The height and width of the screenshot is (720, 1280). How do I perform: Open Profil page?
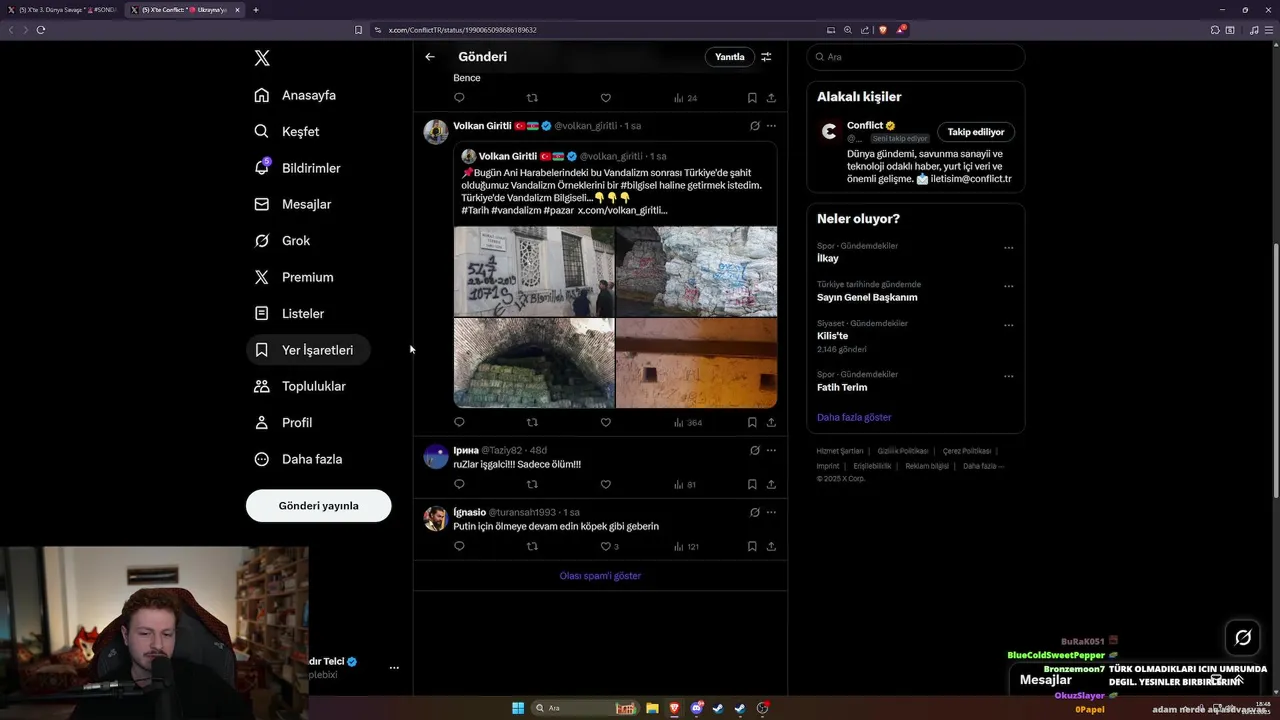pos(283,422)
